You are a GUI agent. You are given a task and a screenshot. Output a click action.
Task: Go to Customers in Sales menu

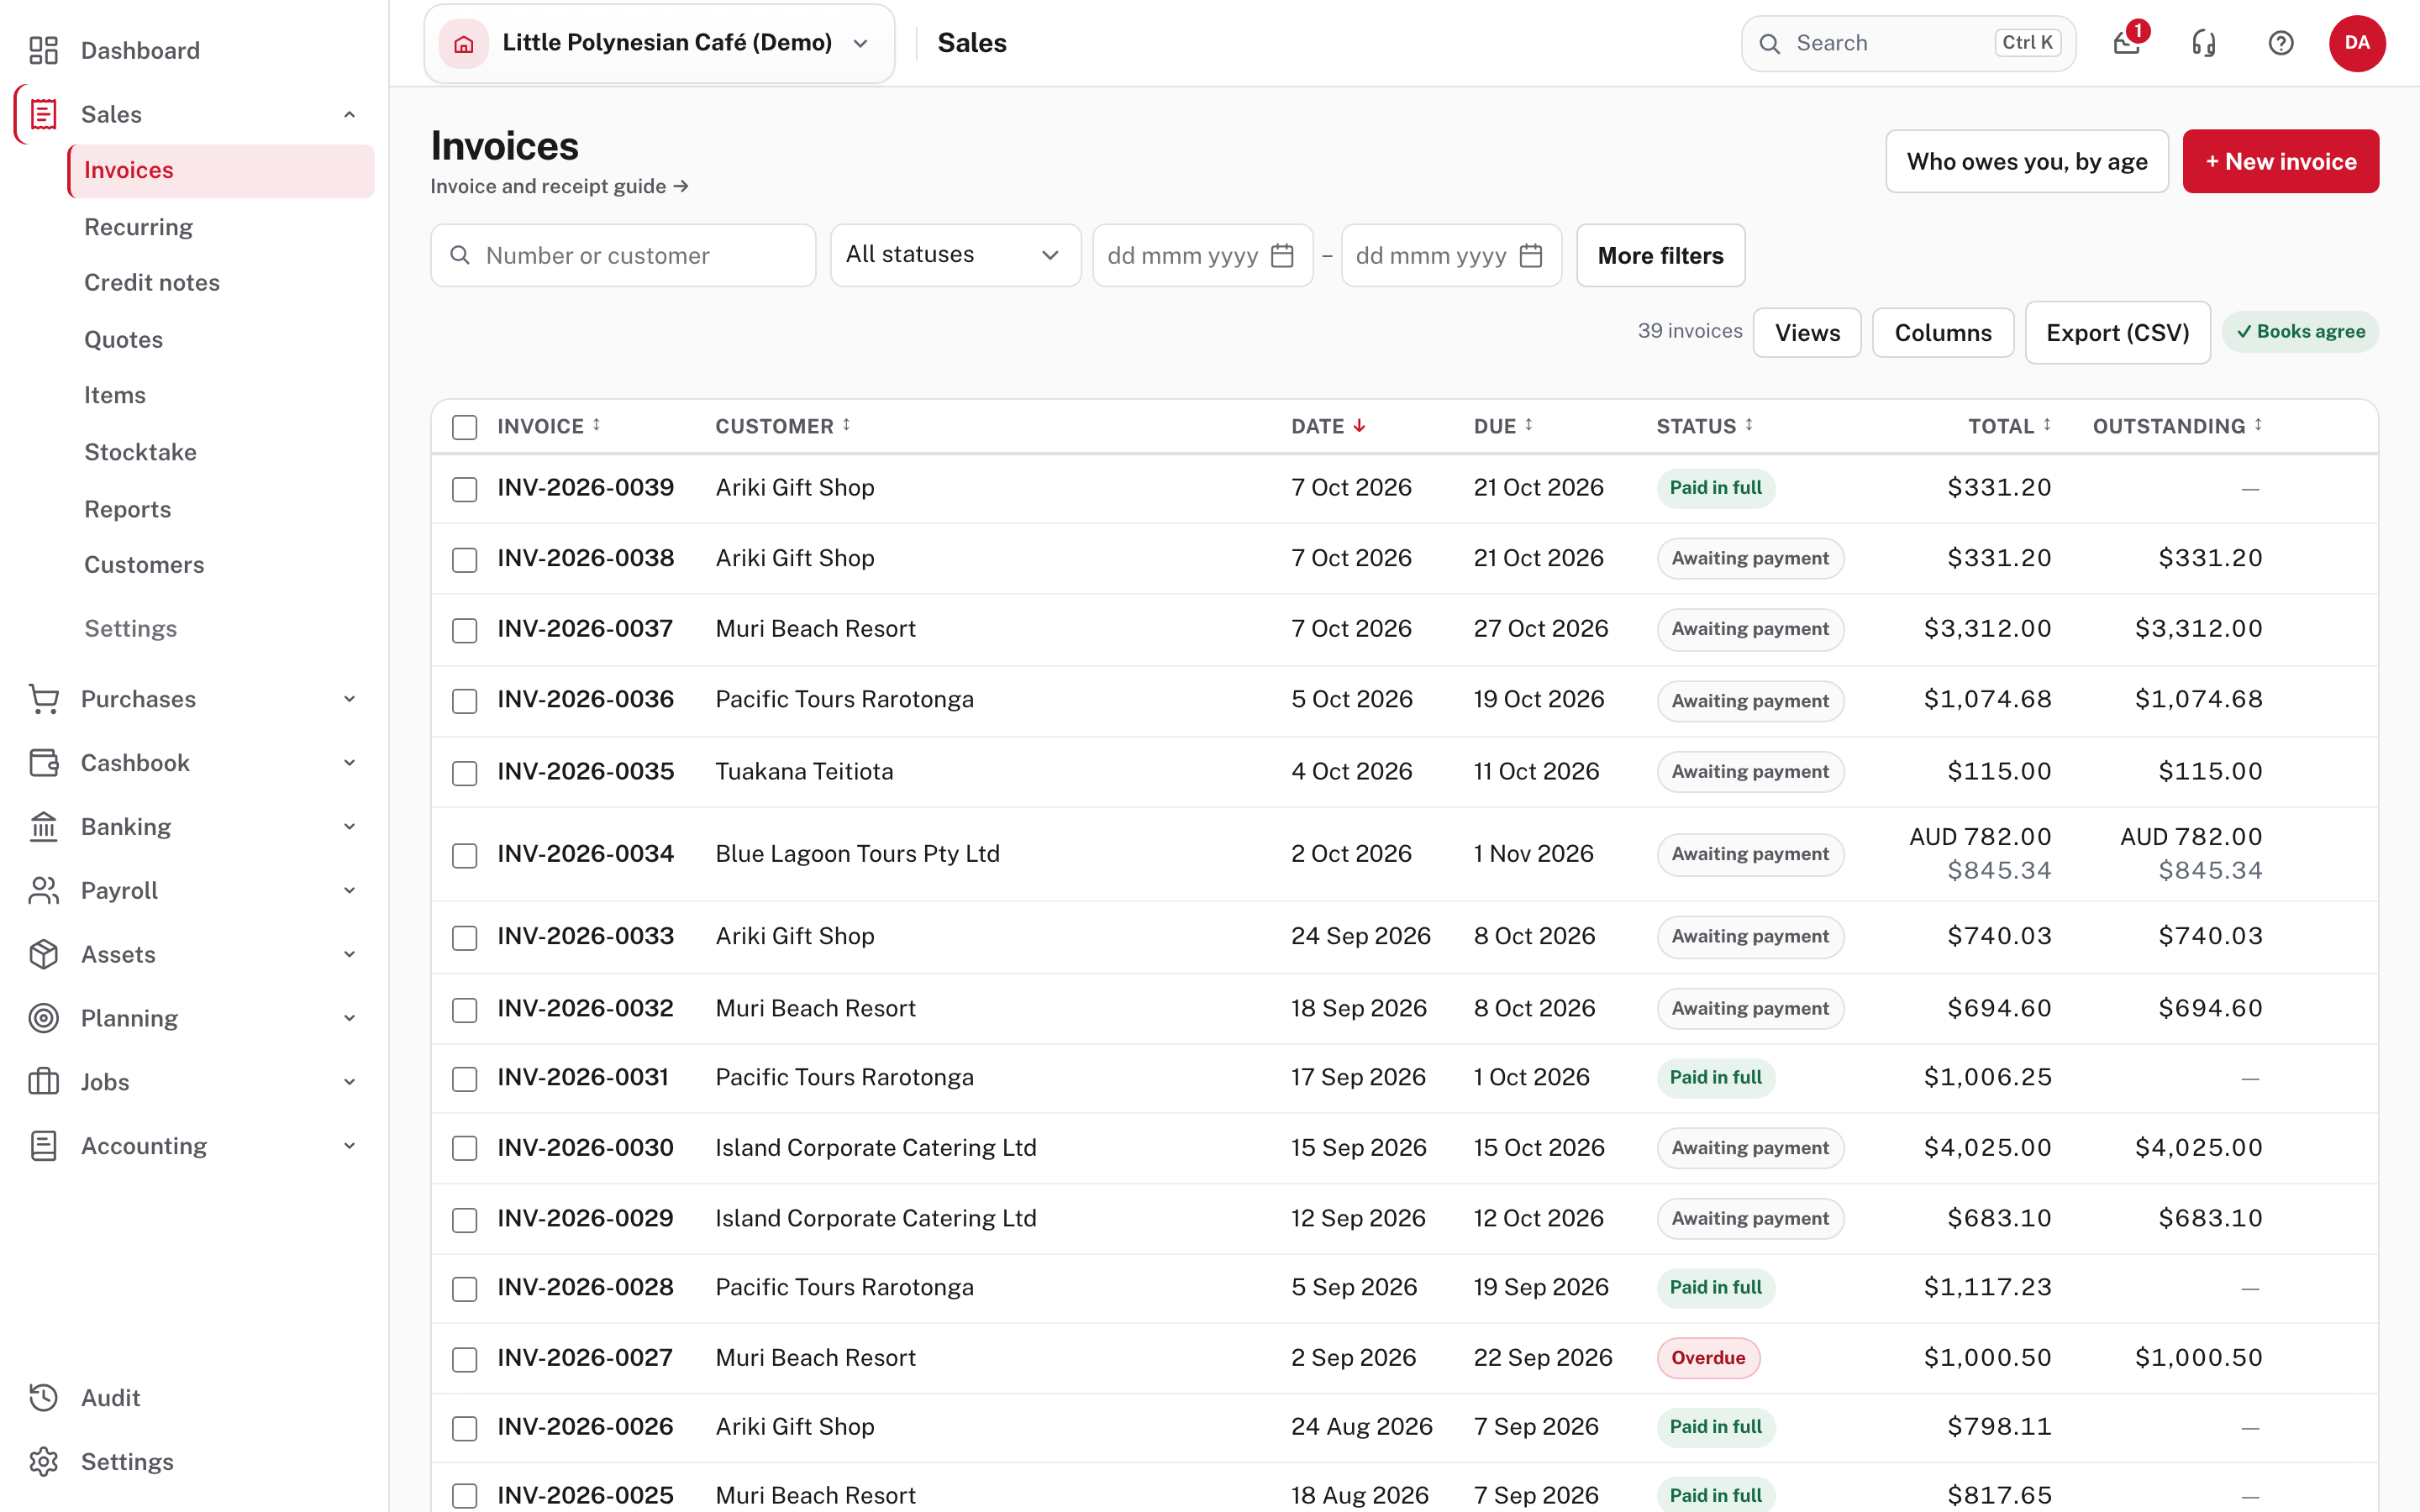[x=144, y=564]
